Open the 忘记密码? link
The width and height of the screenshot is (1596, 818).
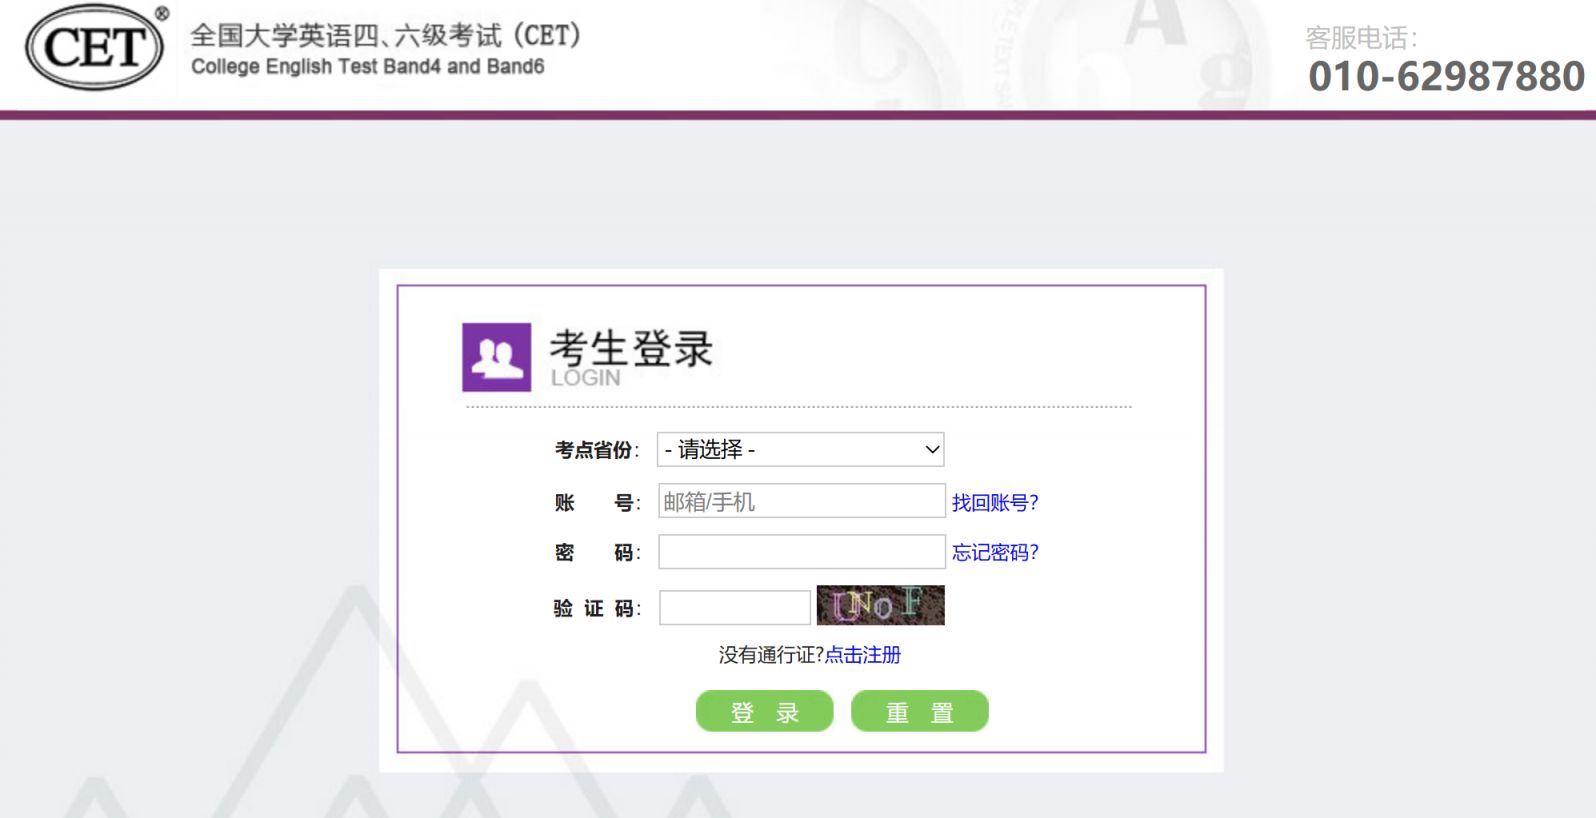click(x=995, y=553)
